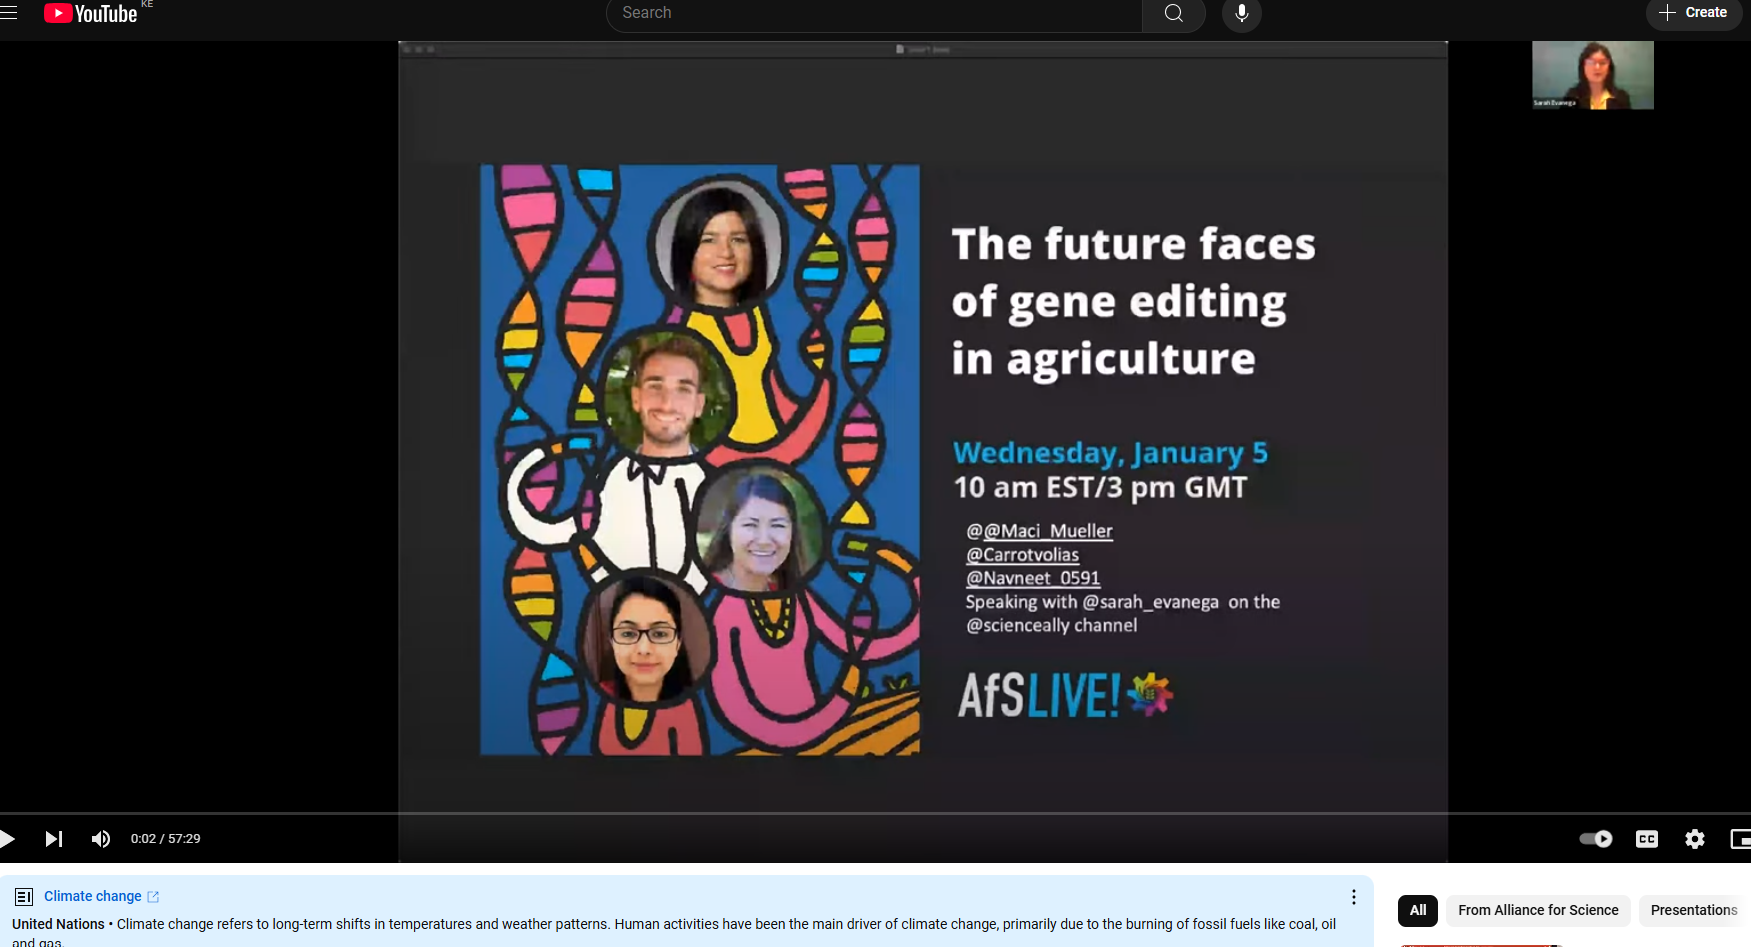This screenshot has width=1751, height=947.
Task: Open the info panel three-dot menu
Action: pos(1354,897)
